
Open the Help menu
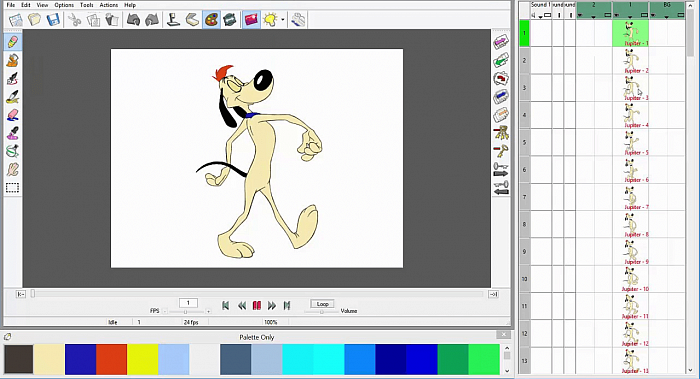130,5
